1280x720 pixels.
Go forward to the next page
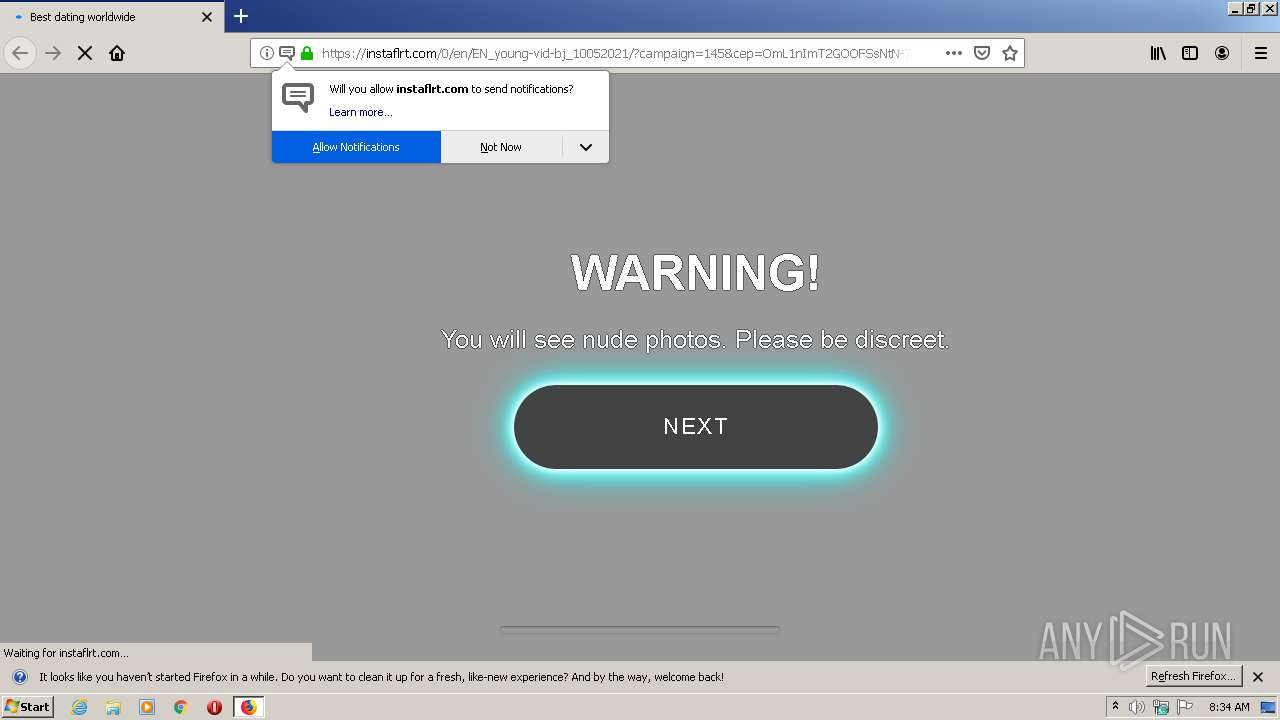coord(53,53)
